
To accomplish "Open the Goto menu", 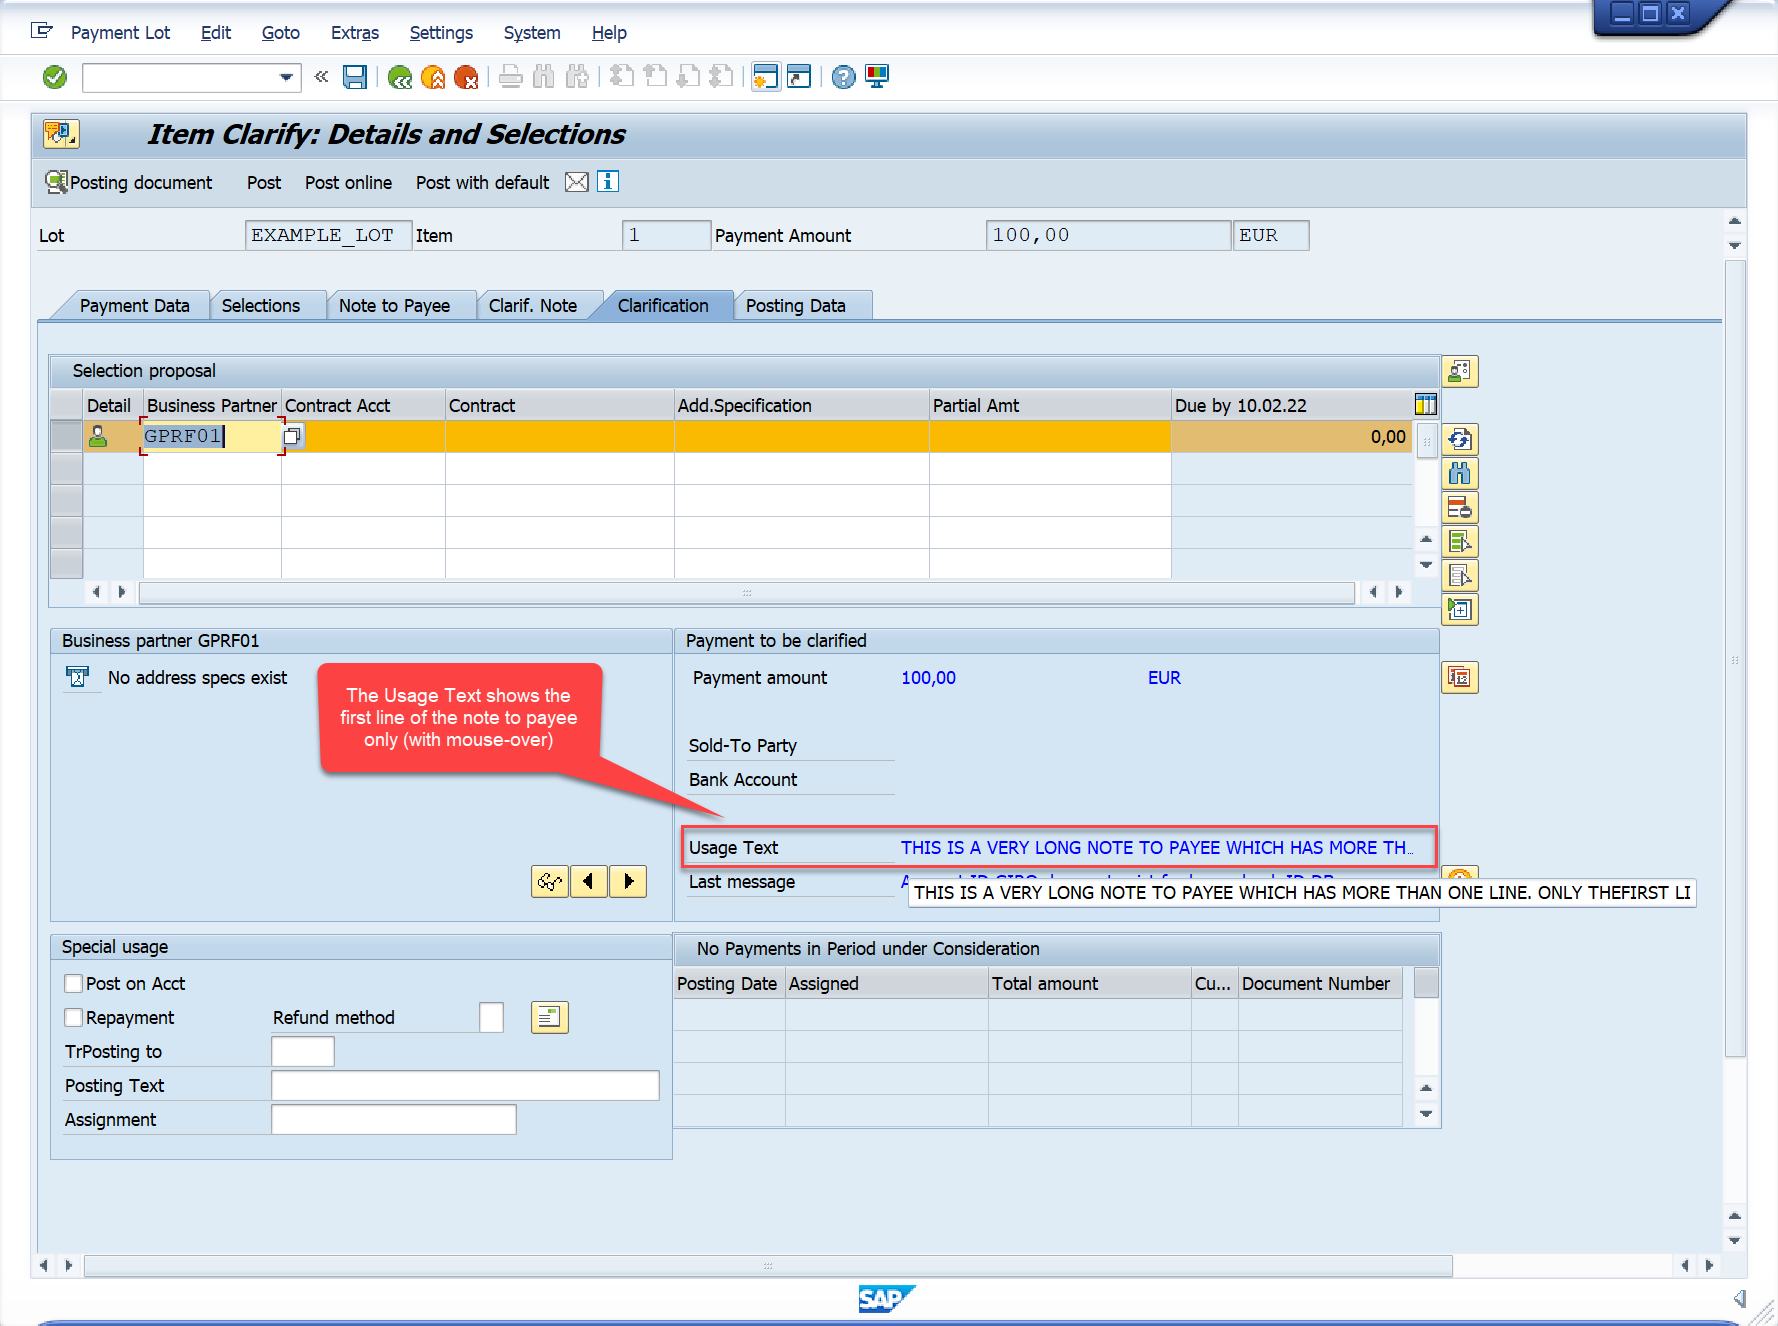I will coord(281,33).
